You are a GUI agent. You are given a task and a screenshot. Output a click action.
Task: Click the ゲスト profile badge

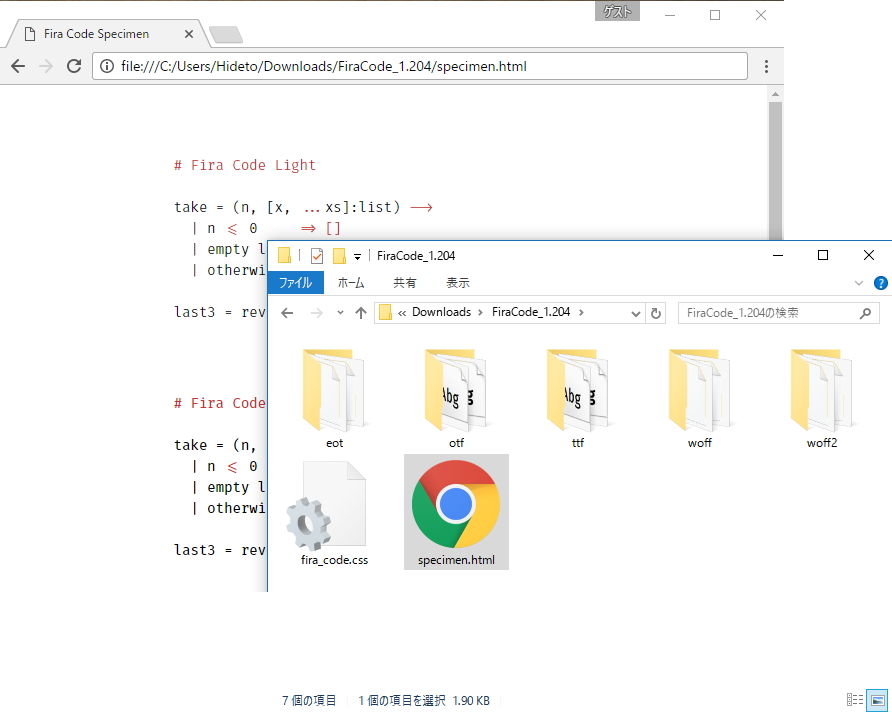coord(617,12)
